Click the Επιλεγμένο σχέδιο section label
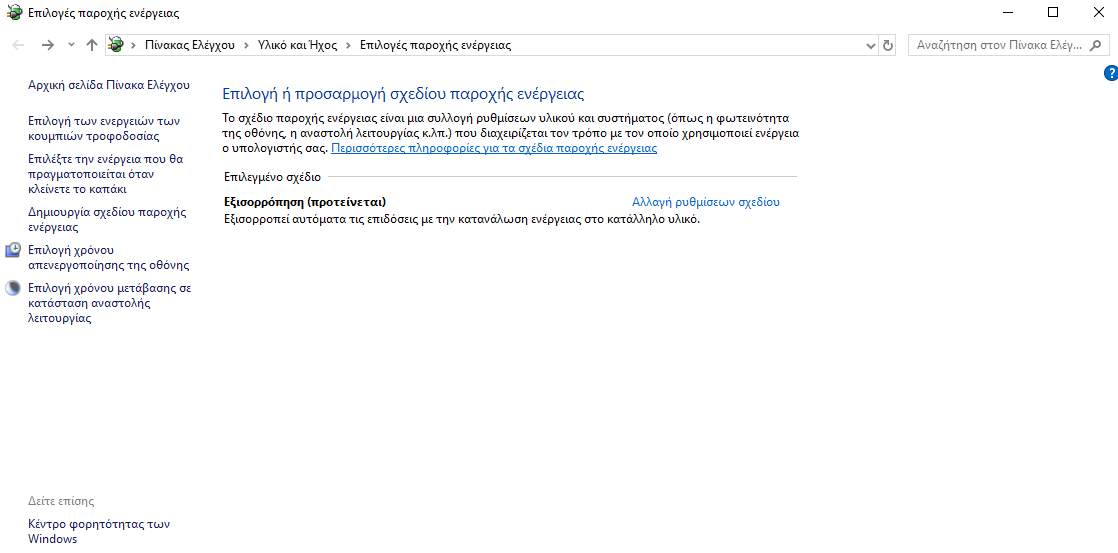1118x553 pixels. 272,177
